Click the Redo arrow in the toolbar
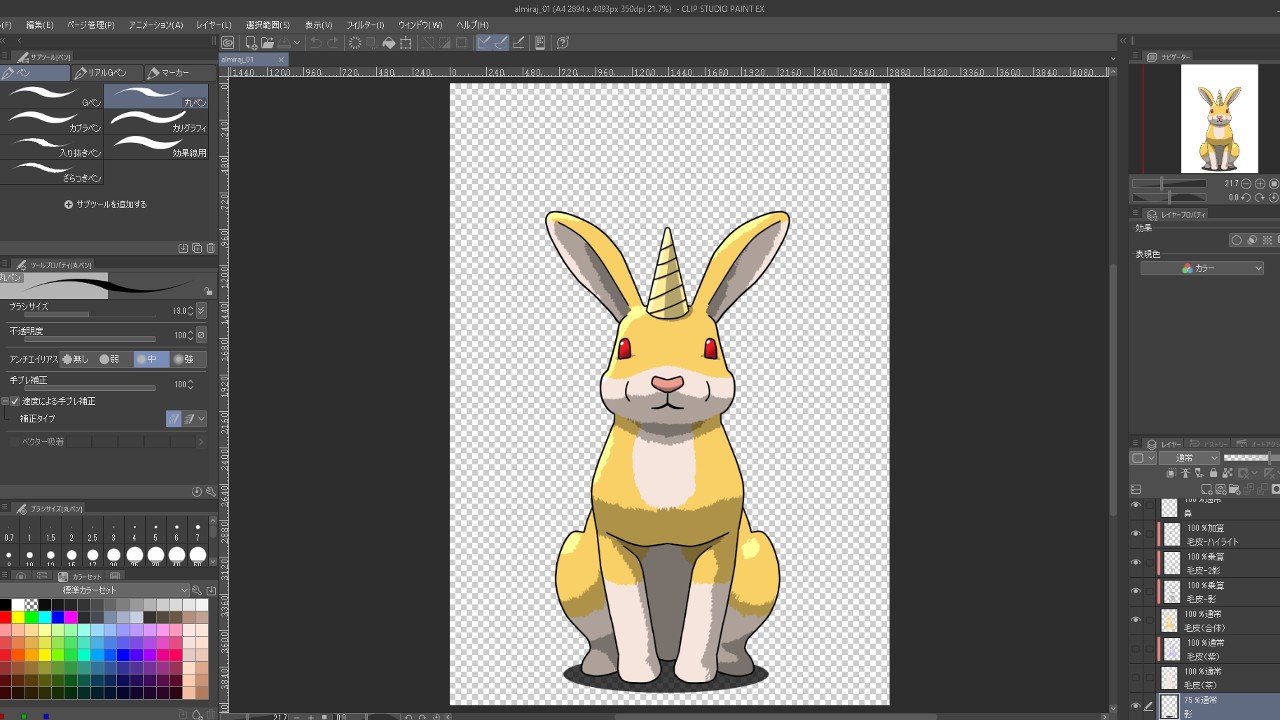The image size is (1280, 720). click(x=333, y=42)
